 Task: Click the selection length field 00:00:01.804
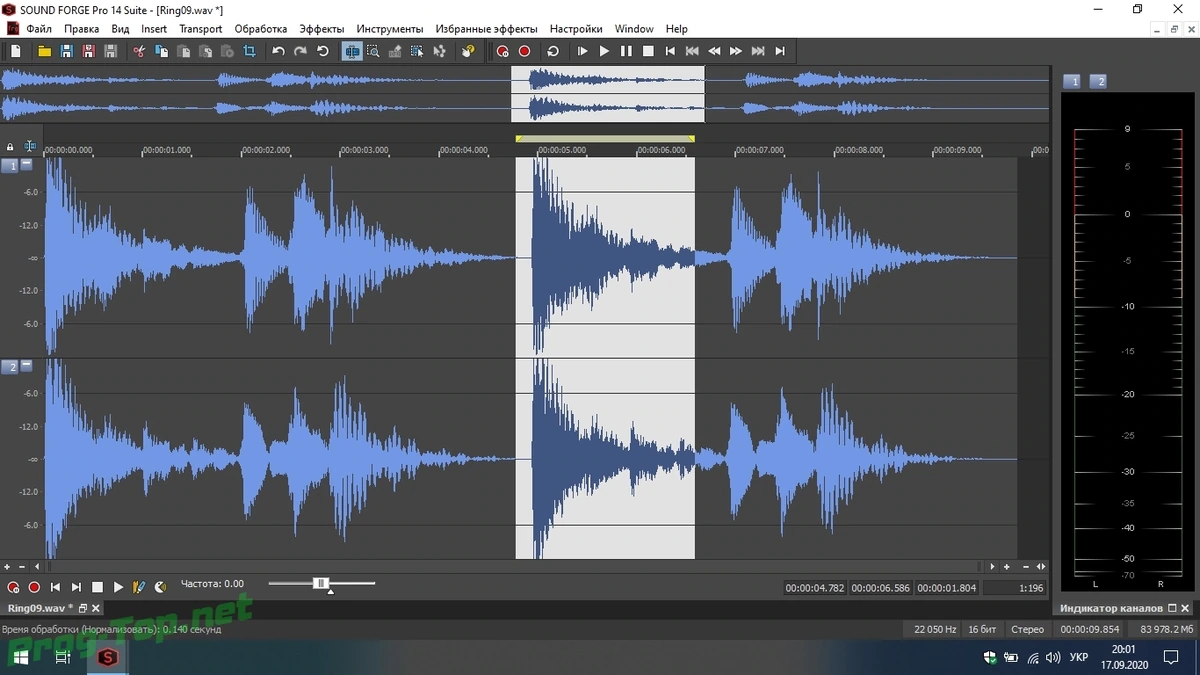[947, 588]
